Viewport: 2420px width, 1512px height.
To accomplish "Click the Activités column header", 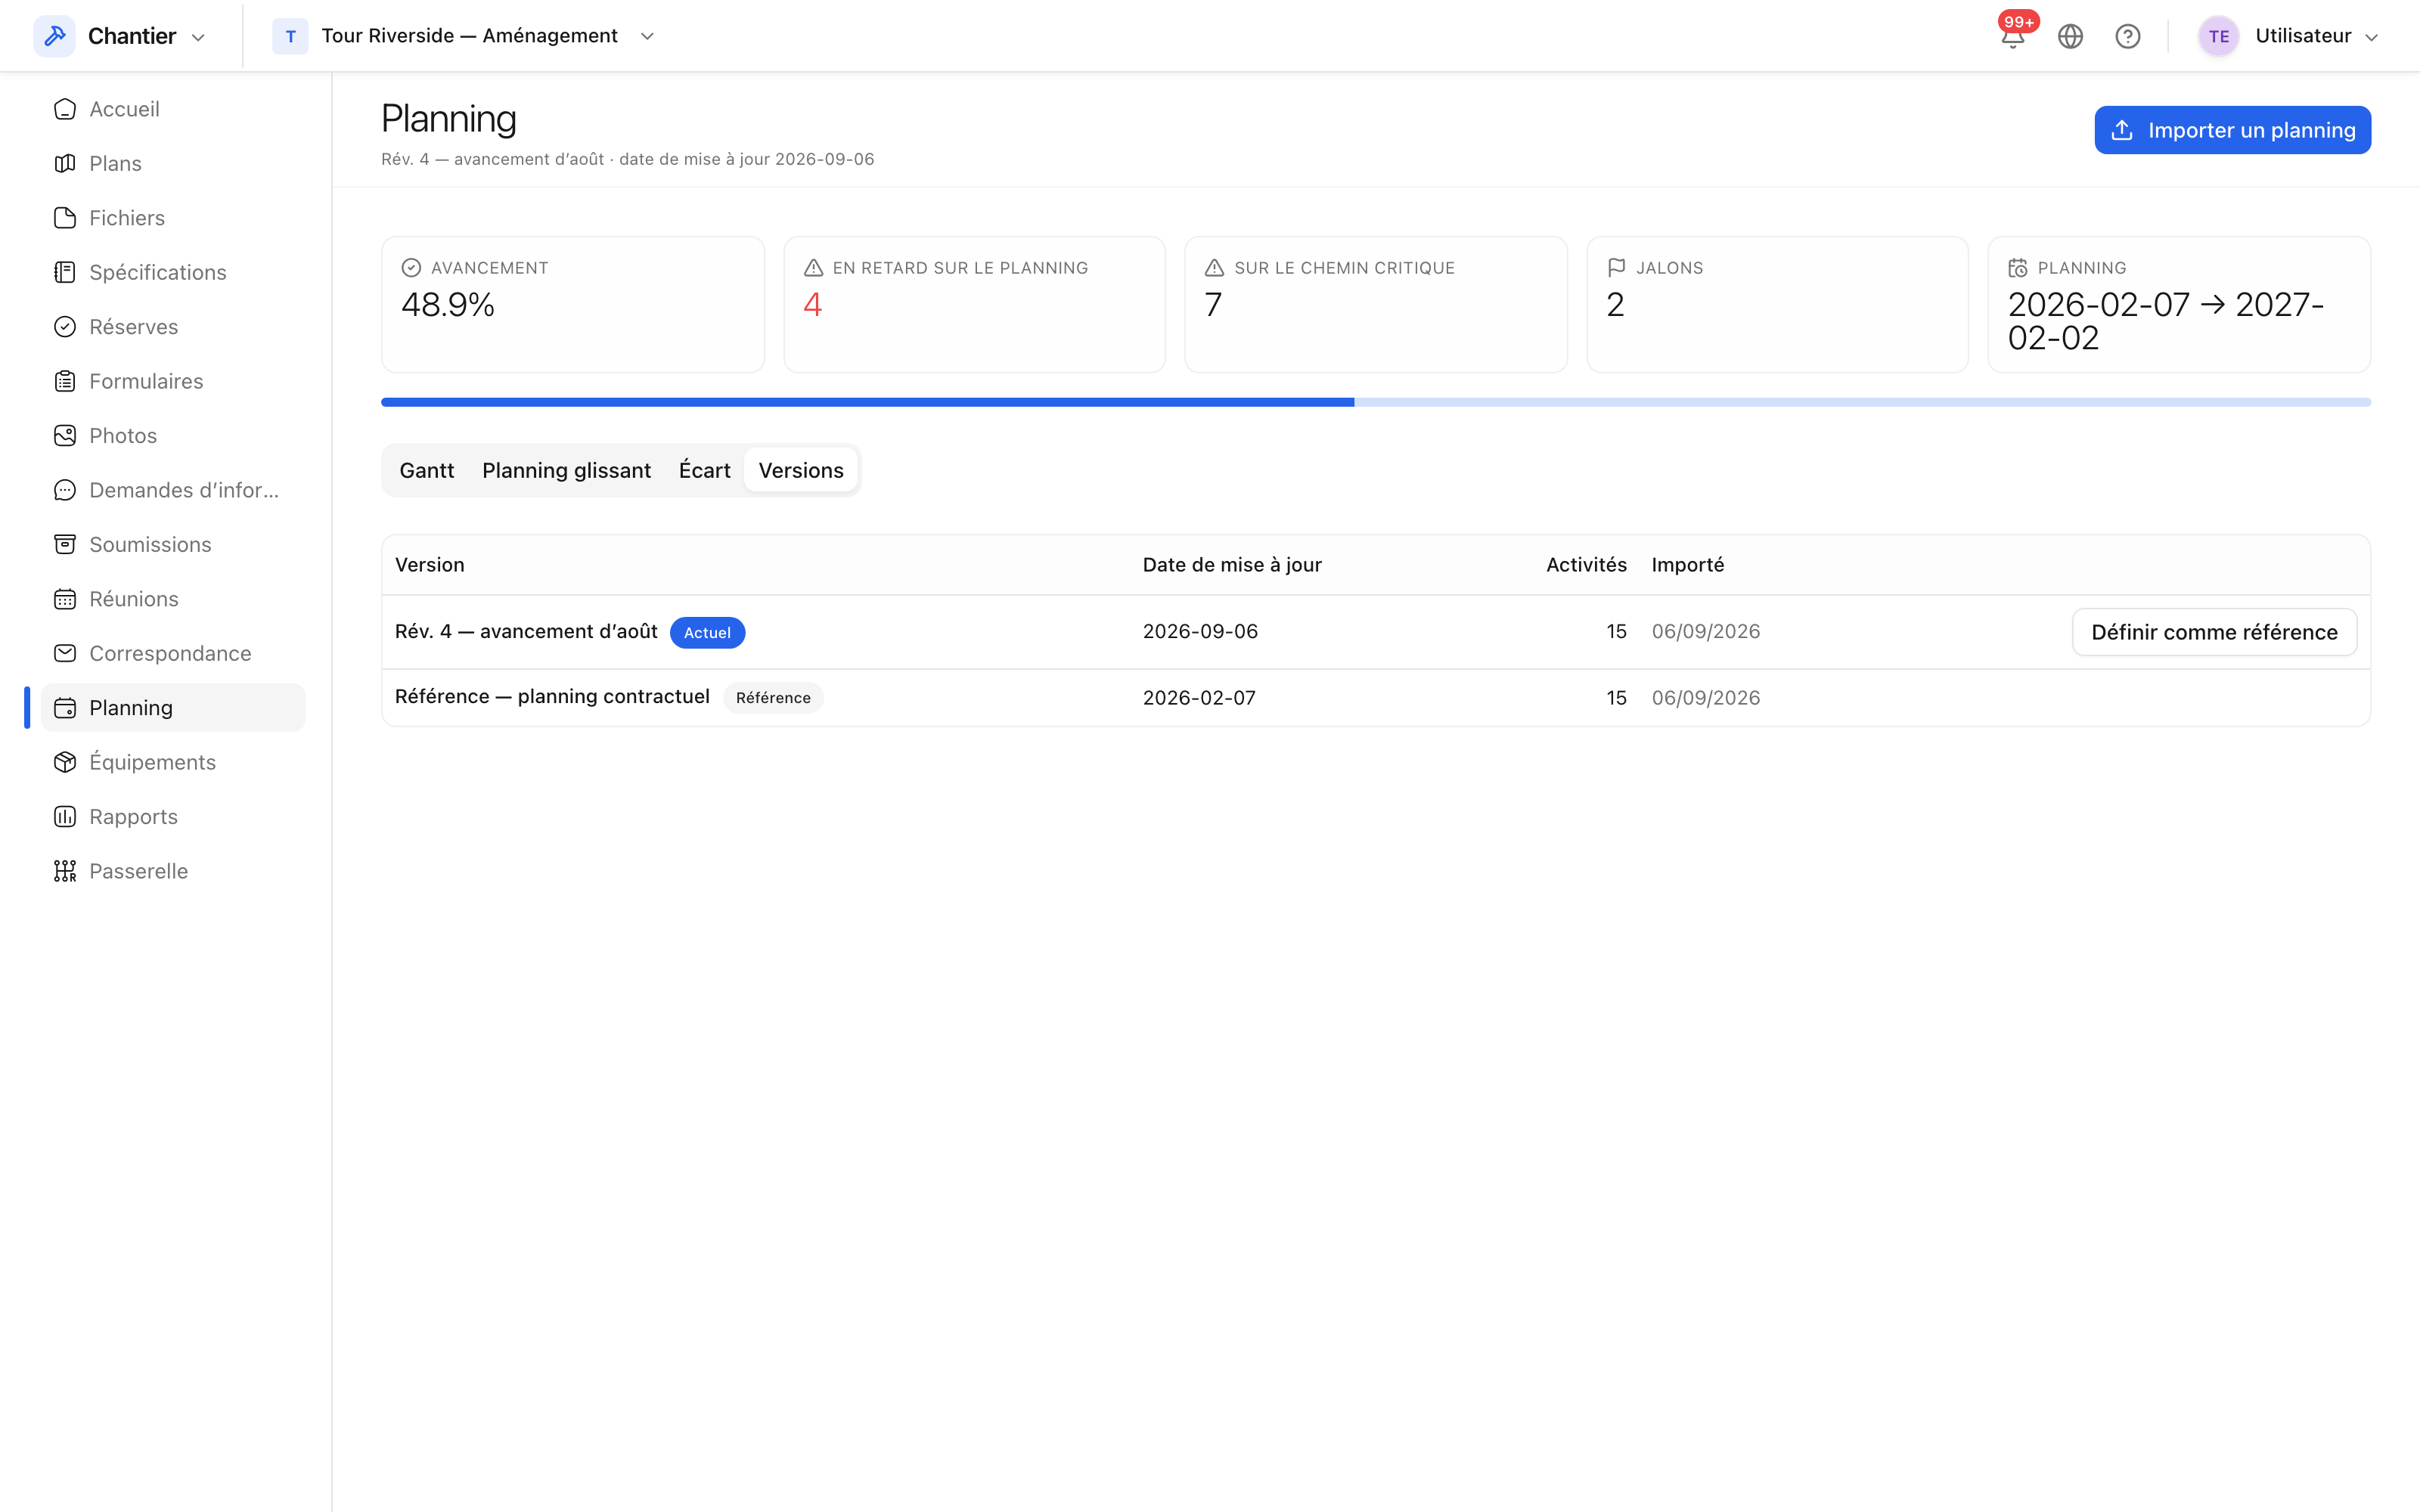I will click(1586, 565).
